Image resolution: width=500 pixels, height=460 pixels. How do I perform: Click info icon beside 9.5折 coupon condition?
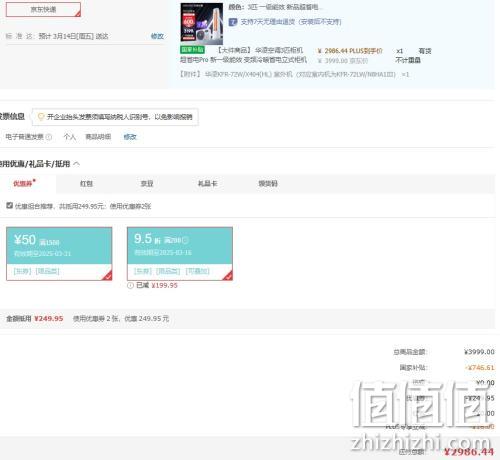tap(186, 240)
